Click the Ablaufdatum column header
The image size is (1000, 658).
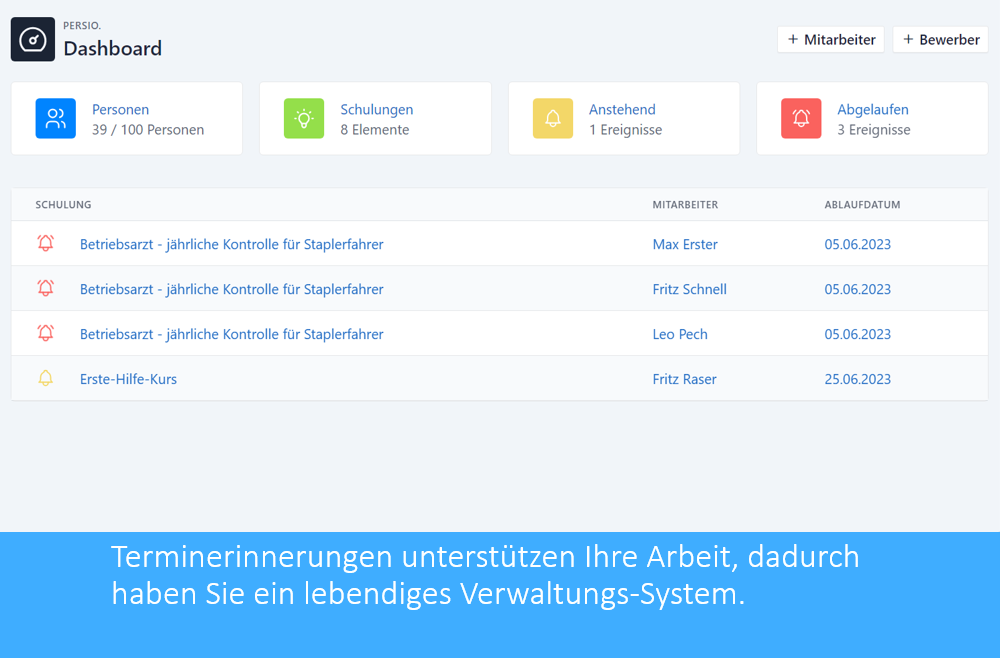862,205
